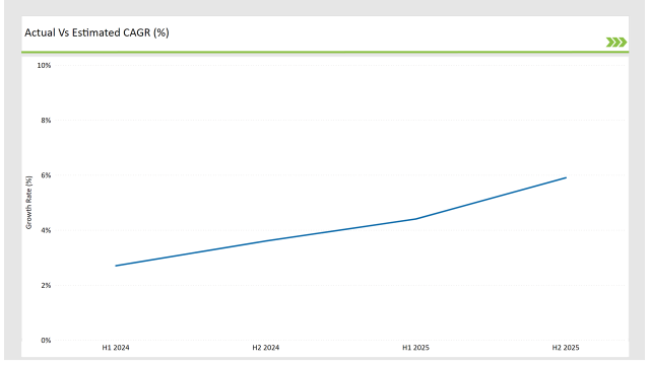Click the 8% dotted gridline

[340, 120]
